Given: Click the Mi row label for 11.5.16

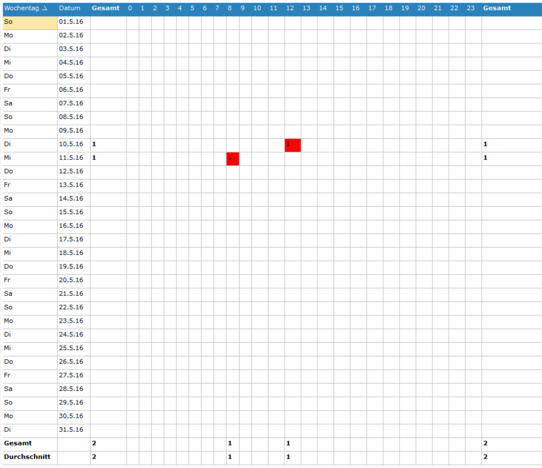Looking at the screenshot, I should click(7, 158).
